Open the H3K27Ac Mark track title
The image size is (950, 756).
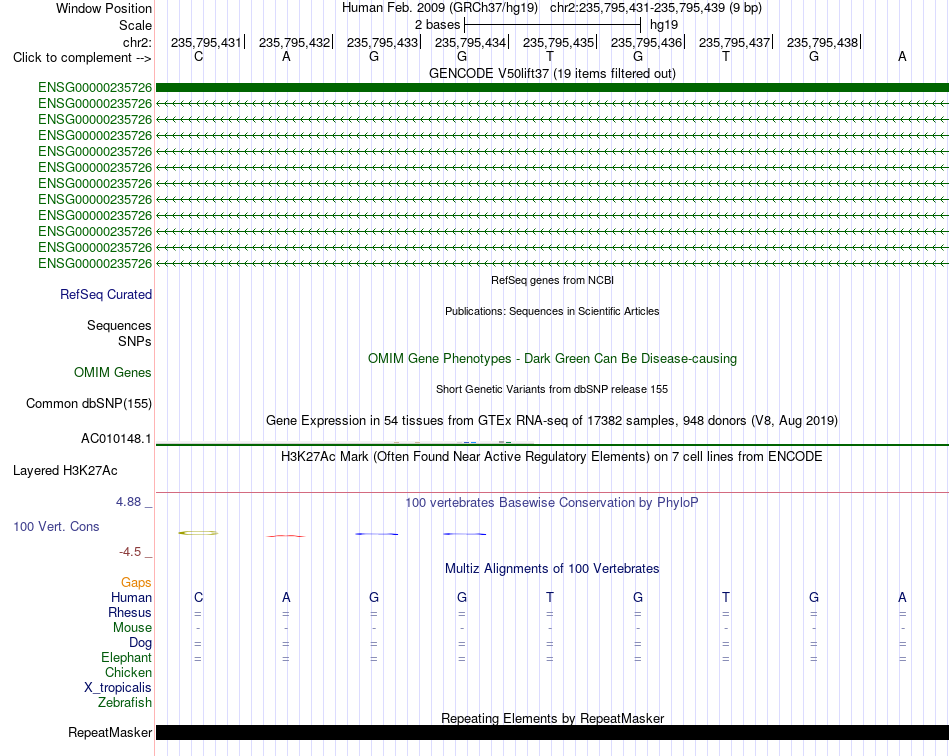pyautogui.click(x=552, y=457)
